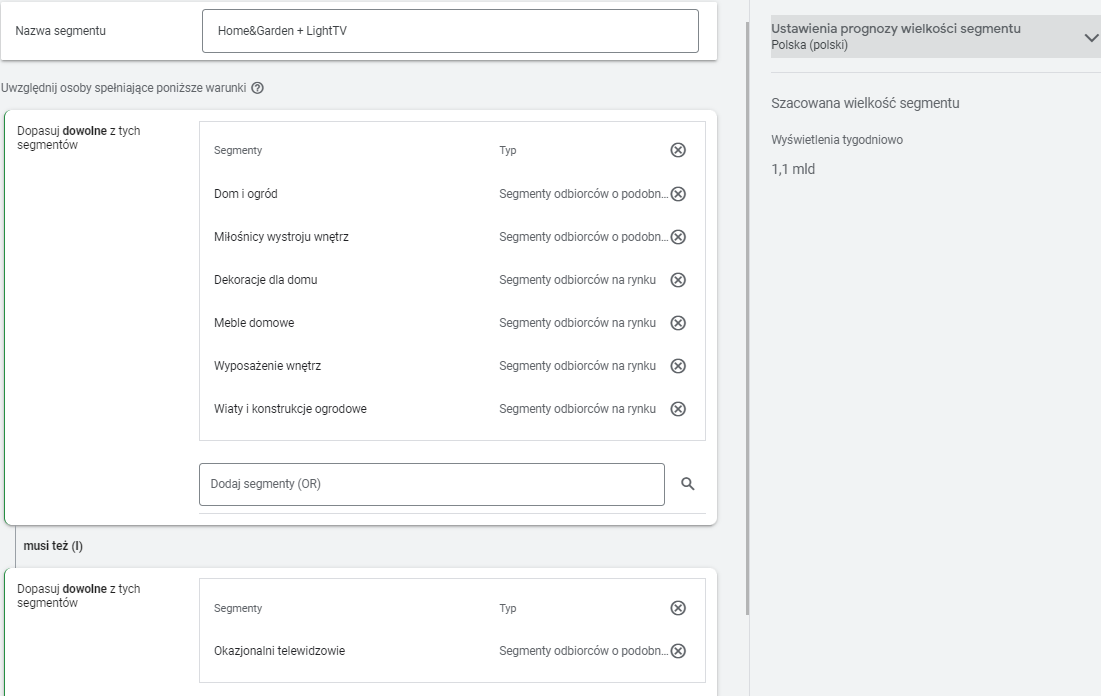Screen dimensions: 1101x696
Task: Expand the "Ustawienia prognozy wielkości segmentu" panel
Action: (1090, 37)
